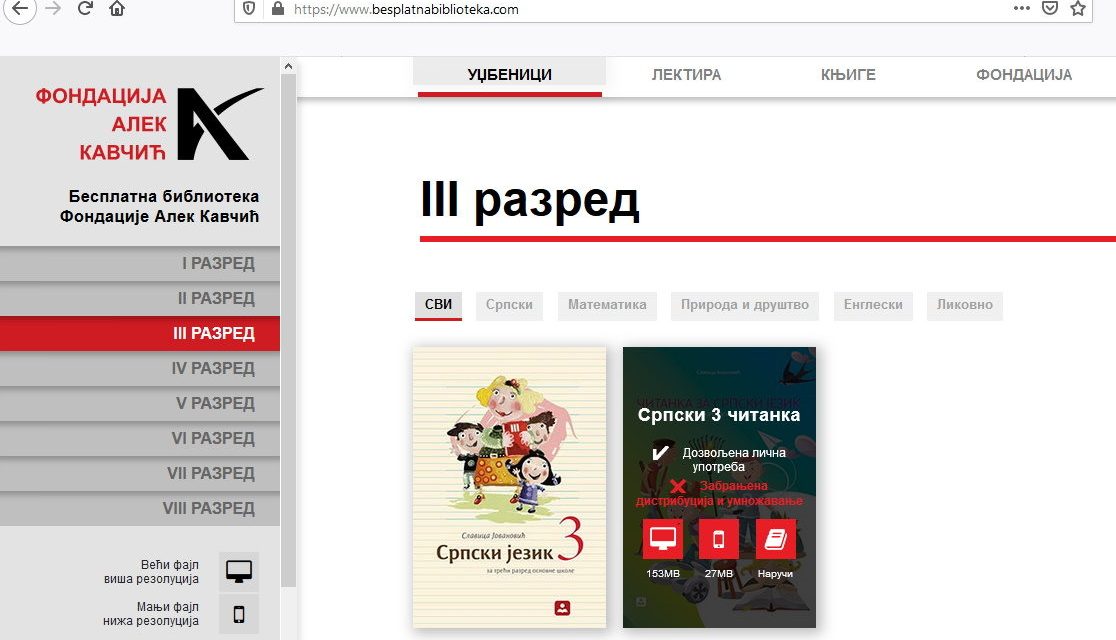Select the smaller file phone icon in sidebar
The height and width of the screenshot is (640, 1116).
point(239,613)
